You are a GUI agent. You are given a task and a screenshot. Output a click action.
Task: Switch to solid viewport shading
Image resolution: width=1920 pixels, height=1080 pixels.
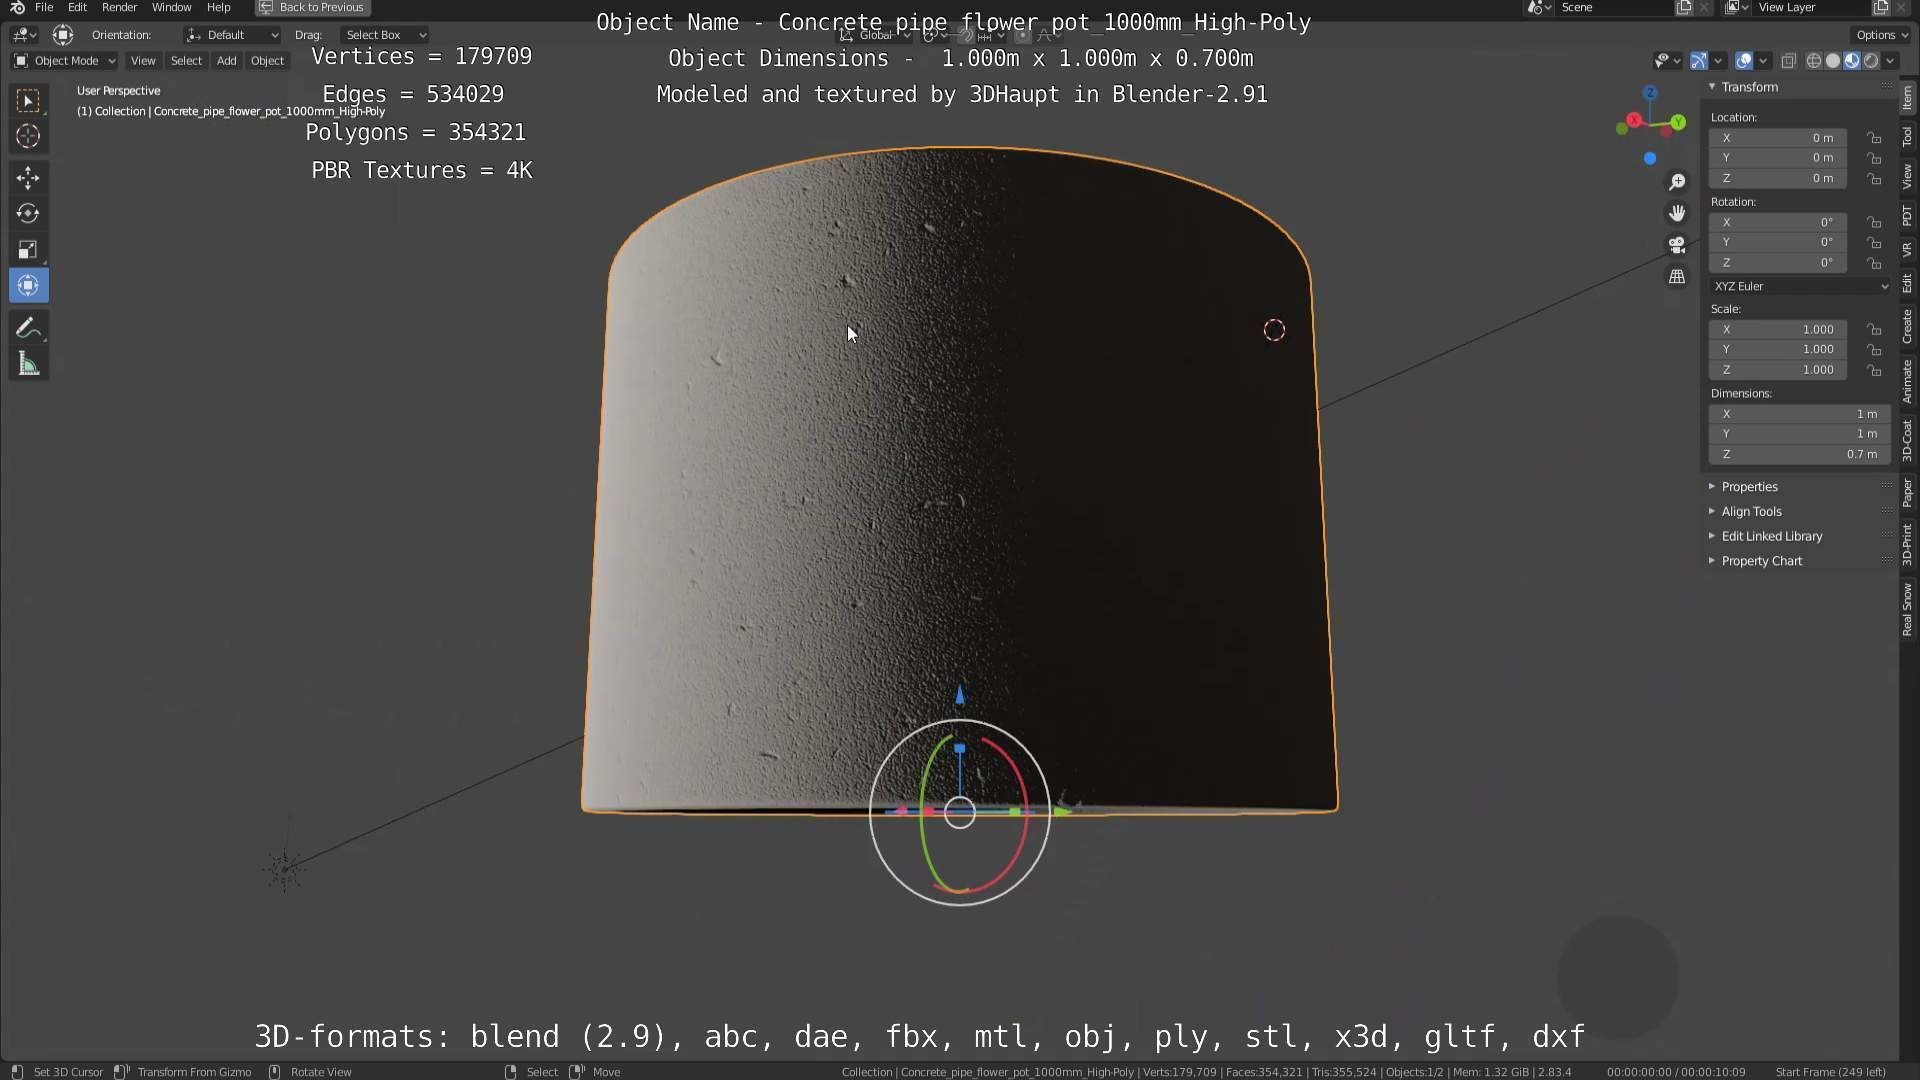[1833, 61]
